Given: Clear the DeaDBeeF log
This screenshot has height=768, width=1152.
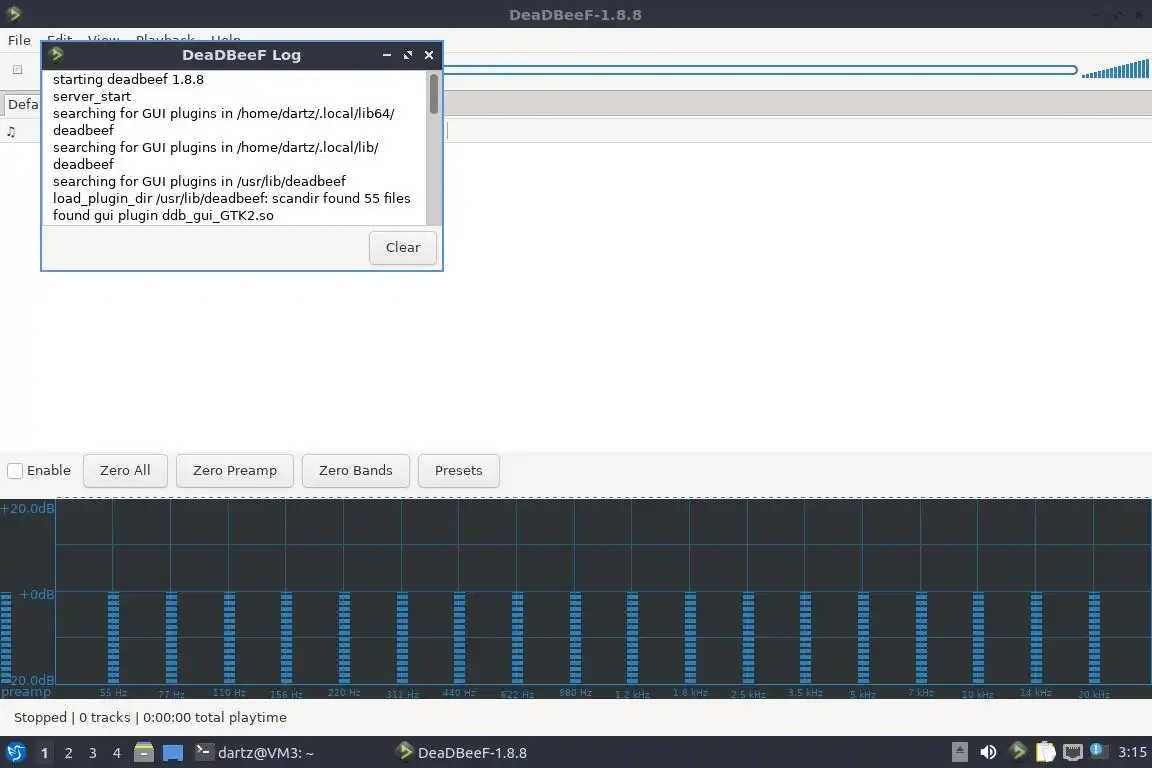Looking at the screenshot, I should [x=403, y=248].
